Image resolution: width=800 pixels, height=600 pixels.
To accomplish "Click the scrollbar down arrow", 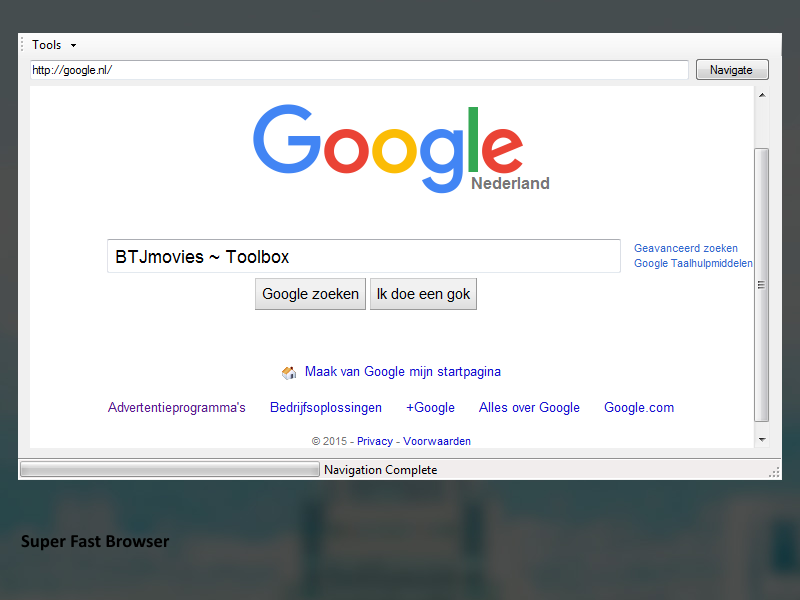I will coord(762,440).
